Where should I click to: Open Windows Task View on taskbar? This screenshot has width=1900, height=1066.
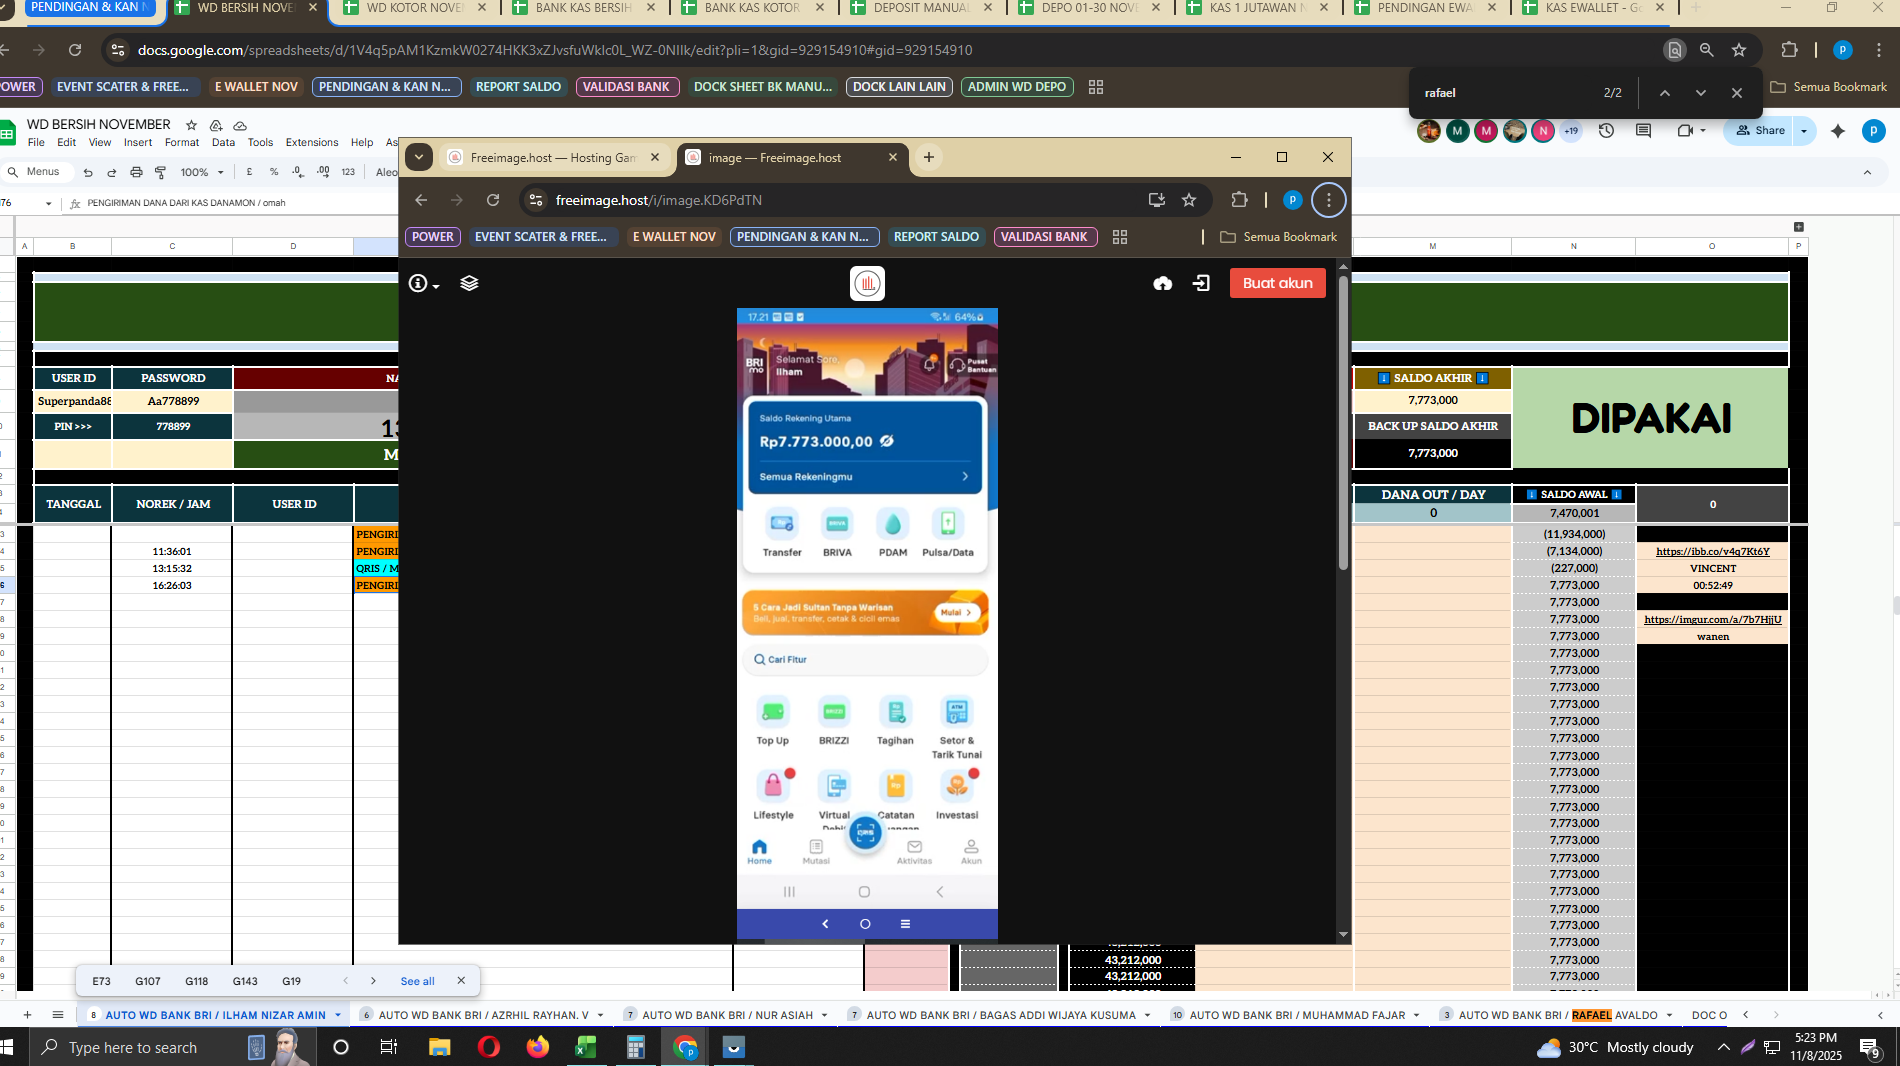coord(389,1047)
